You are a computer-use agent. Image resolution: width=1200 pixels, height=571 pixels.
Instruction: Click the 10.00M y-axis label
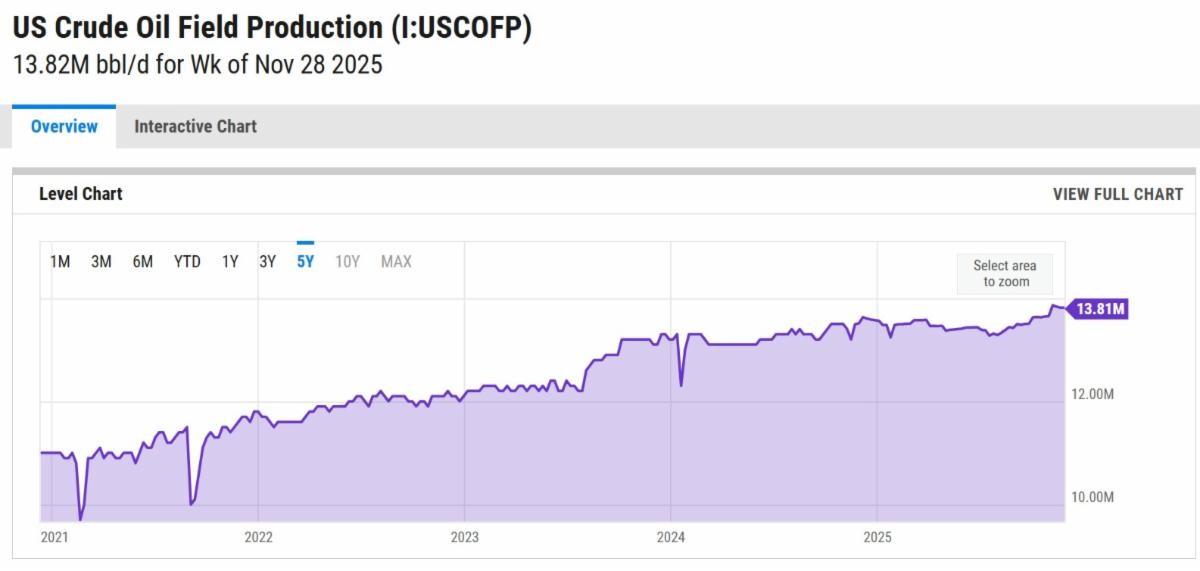(1093, 497)
